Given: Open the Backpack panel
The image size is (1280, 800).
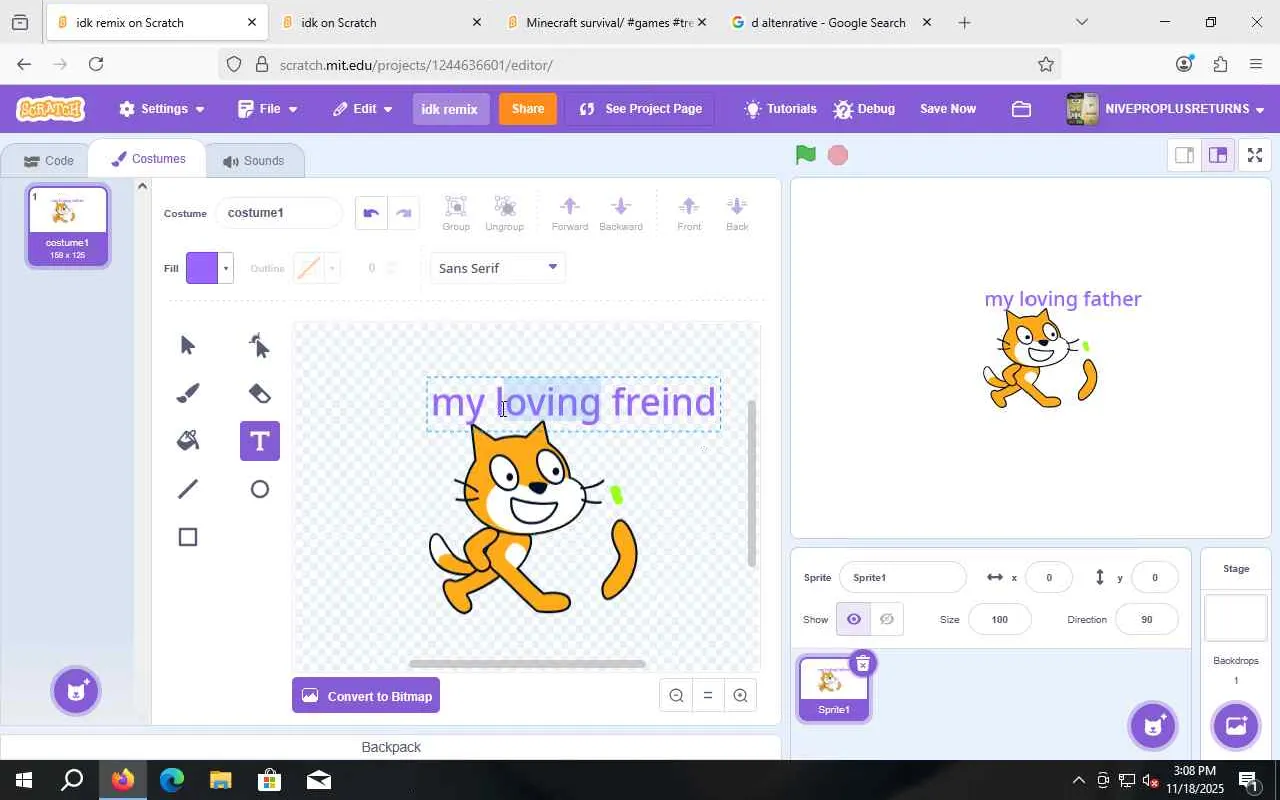Looking at the screenshot, I should pos(391,747).
